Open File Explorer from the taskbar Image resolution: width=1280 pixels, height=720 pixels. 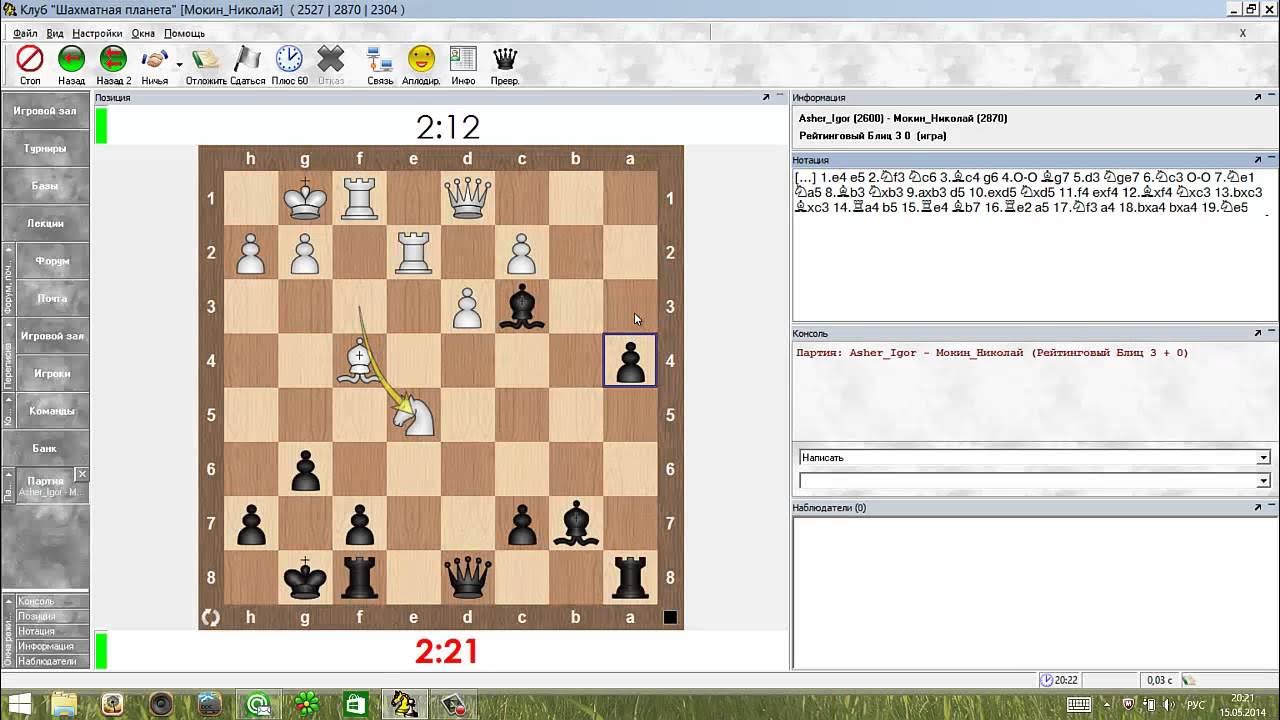65,705
